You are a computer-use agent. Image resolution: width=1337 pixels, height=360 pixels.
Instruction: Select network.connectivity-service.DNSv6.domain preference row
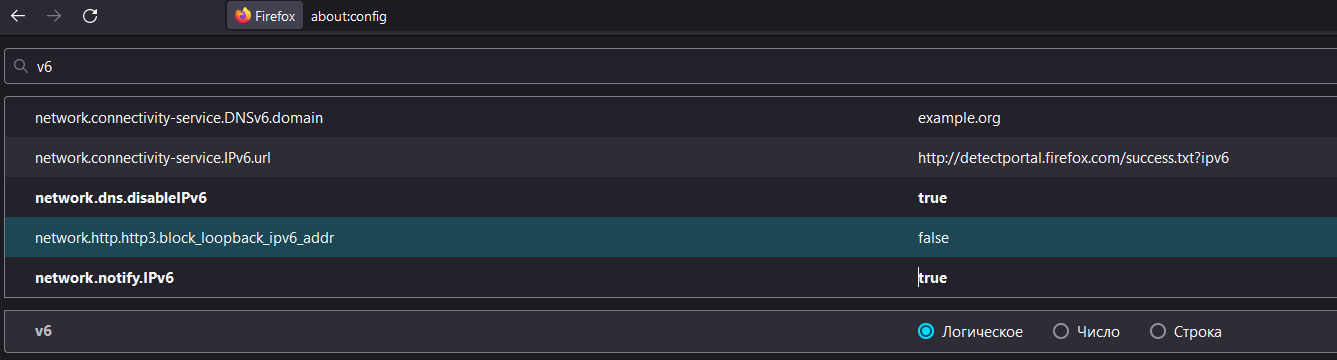[x=670, y=118]
